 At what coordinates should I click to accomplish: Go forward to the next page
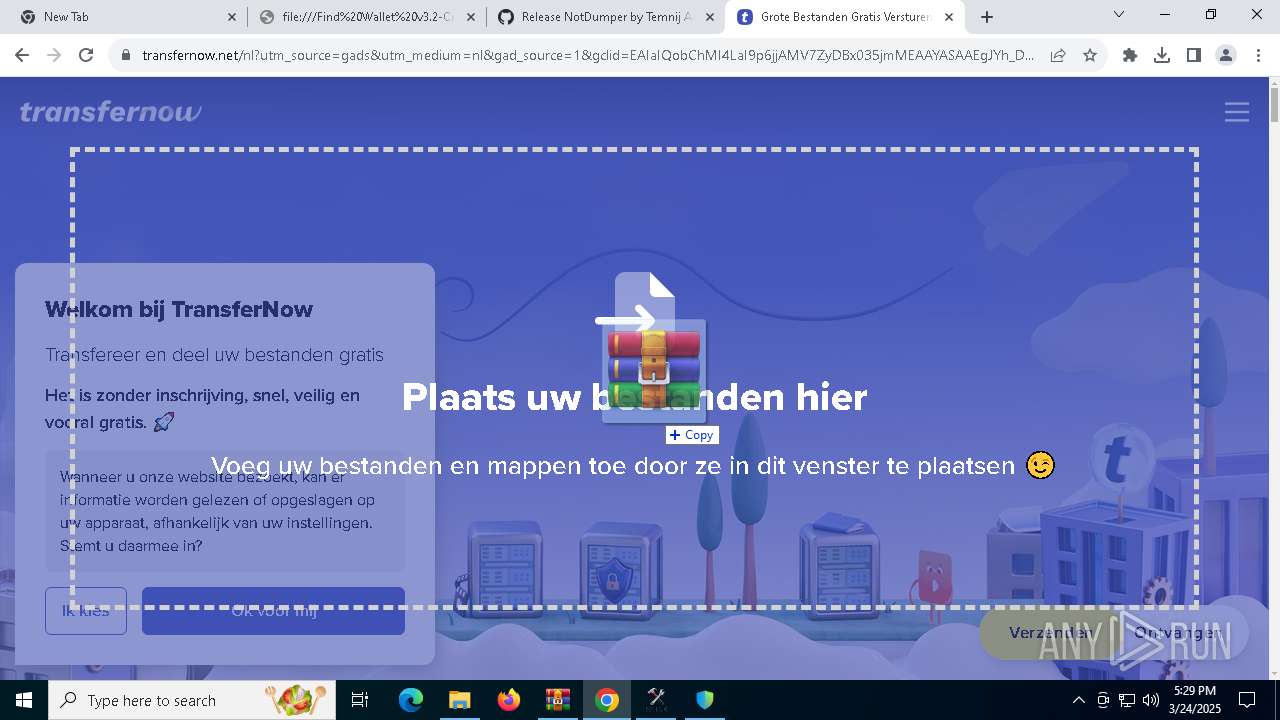click(x=54, y=56)
